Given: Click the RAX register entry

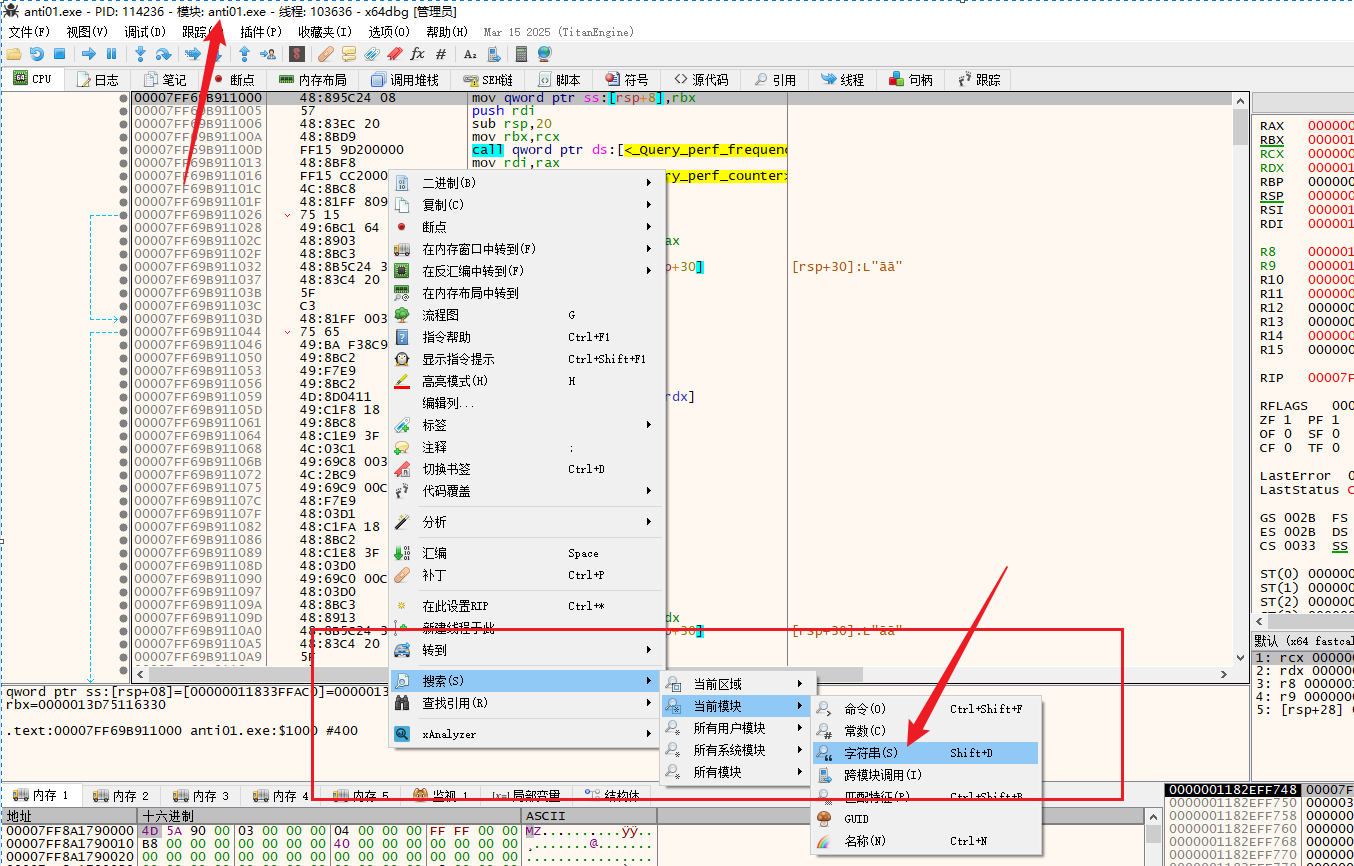Looking at the screenshot, I should pyautogui.click(x=1272, y=126).
